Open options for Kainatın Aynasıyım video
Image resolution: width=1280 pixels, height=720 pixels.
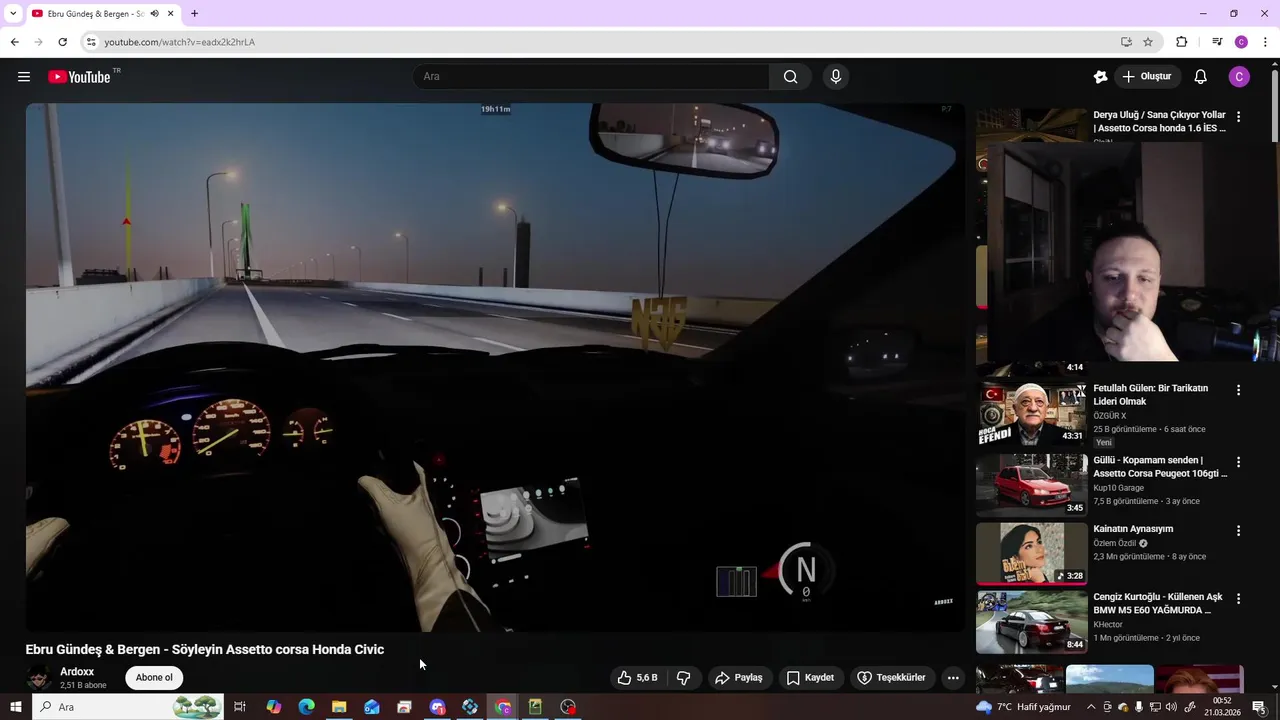1238,531
